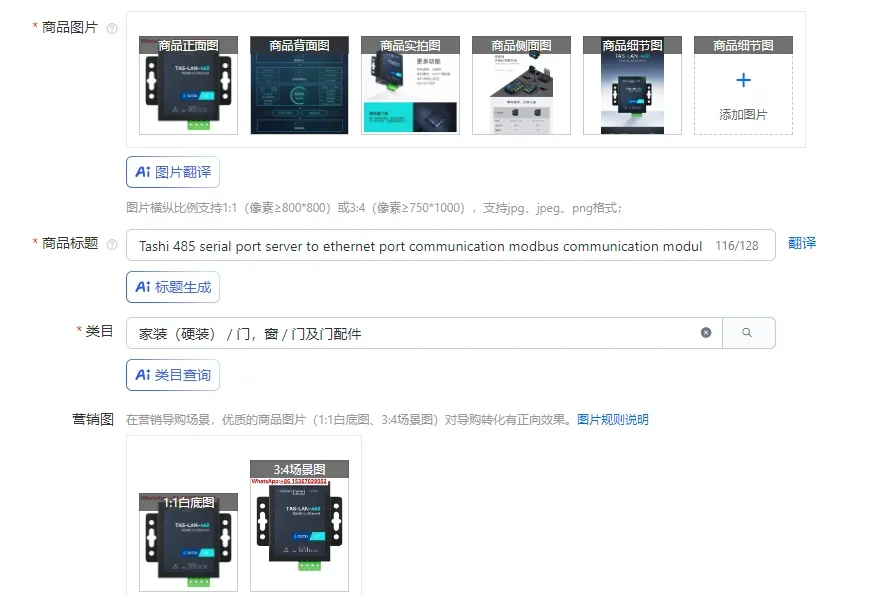Click the AI 标题生成 button
This screenshot has height=597, width=886.
[x=173, y=287]
